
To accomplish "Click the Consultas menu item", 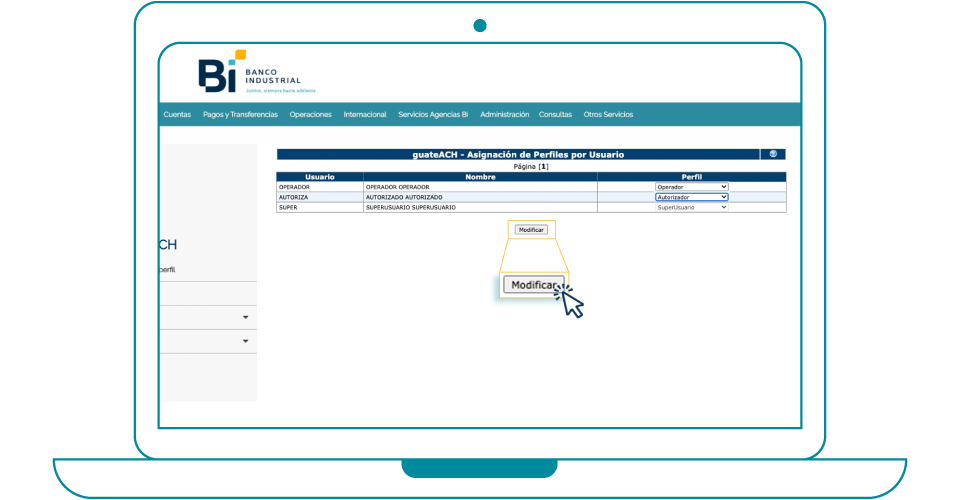I will pos(555,115).
